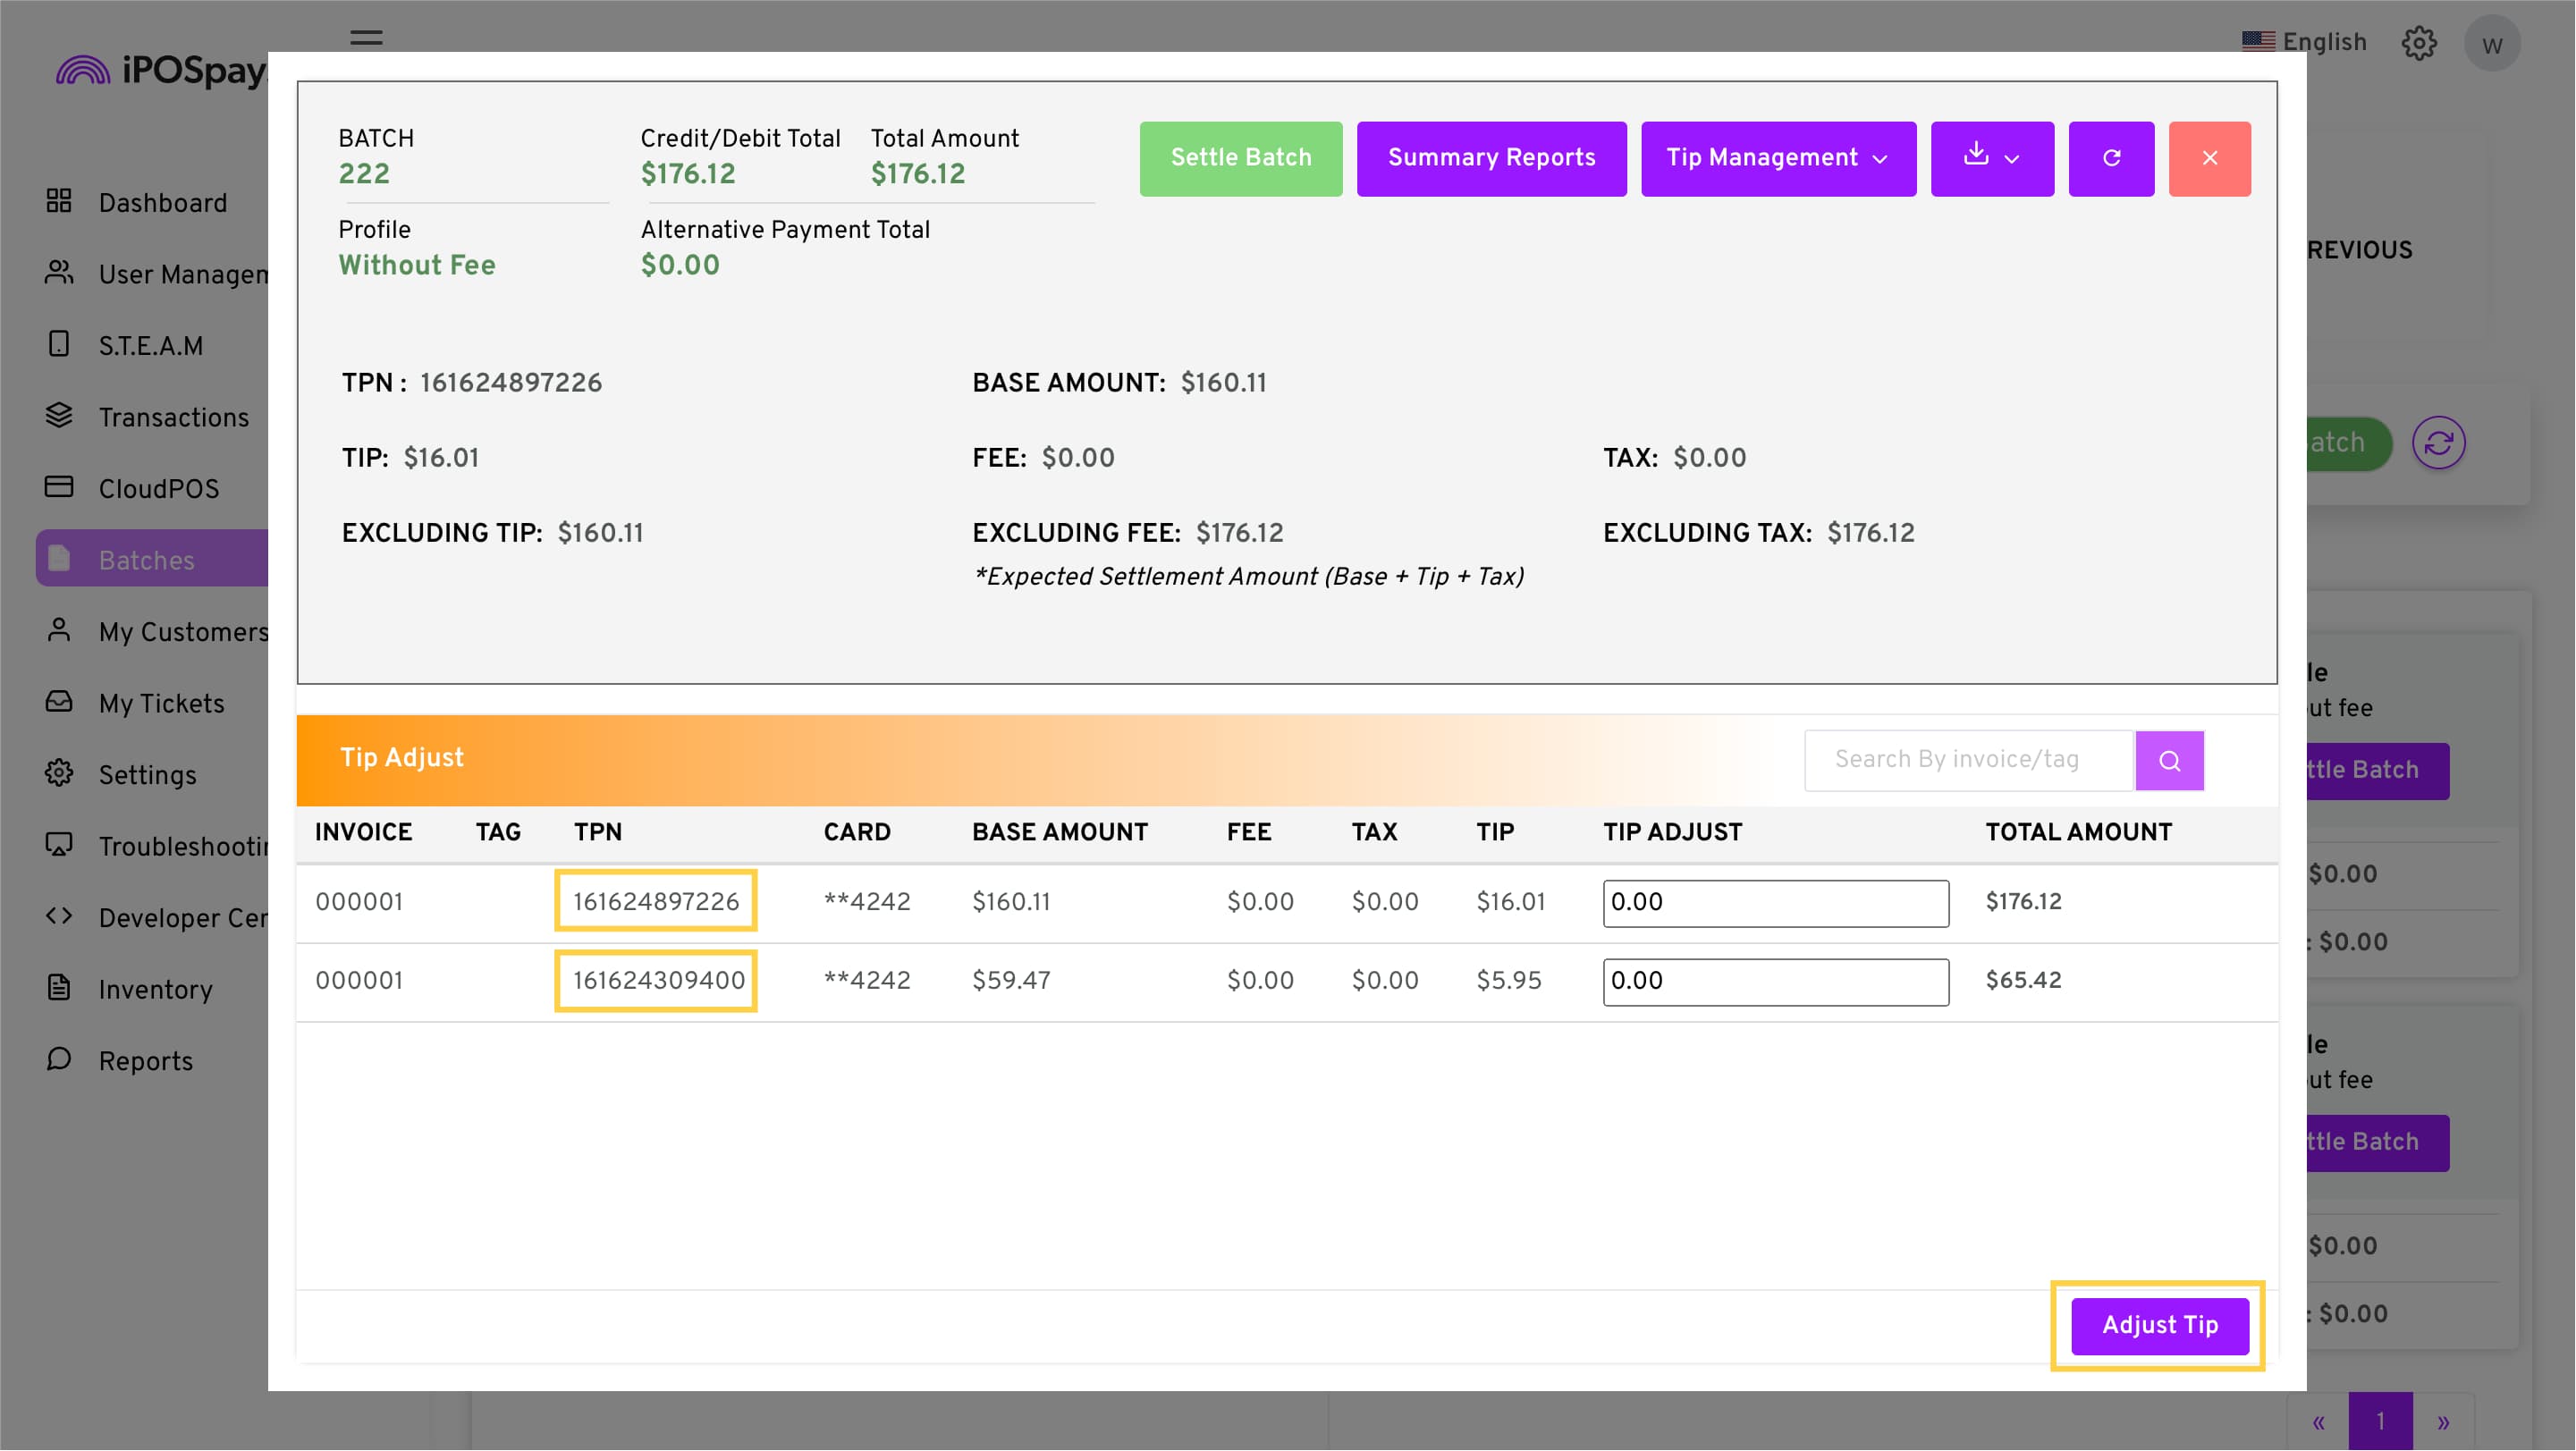Open the top-right settings gear
The image size is (2576, 1451).
coord(2419,43)
